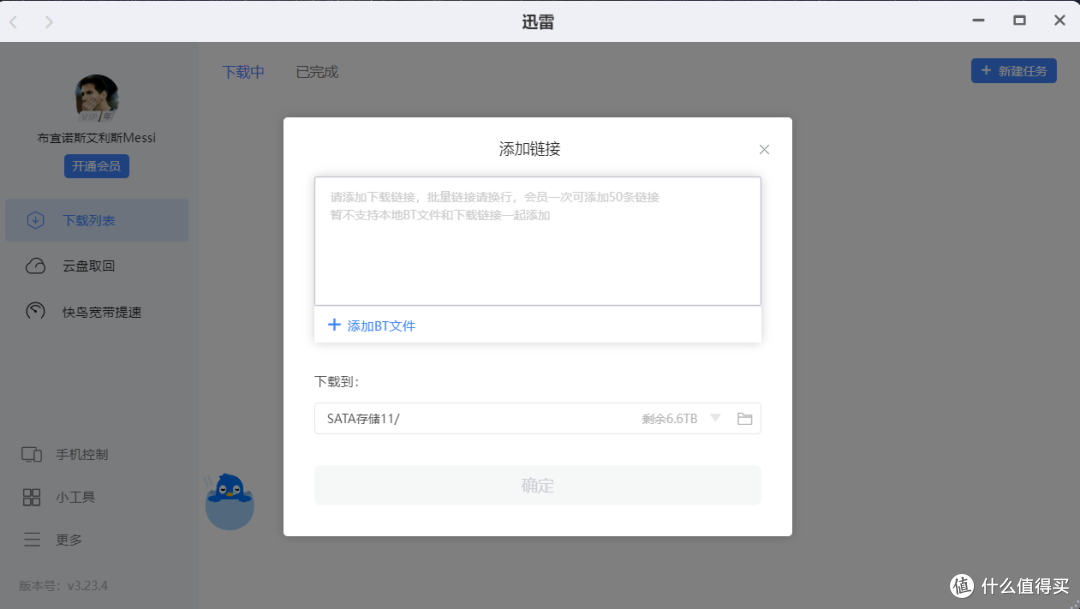Close the 迅雷 window

(x=1060, y=21)
